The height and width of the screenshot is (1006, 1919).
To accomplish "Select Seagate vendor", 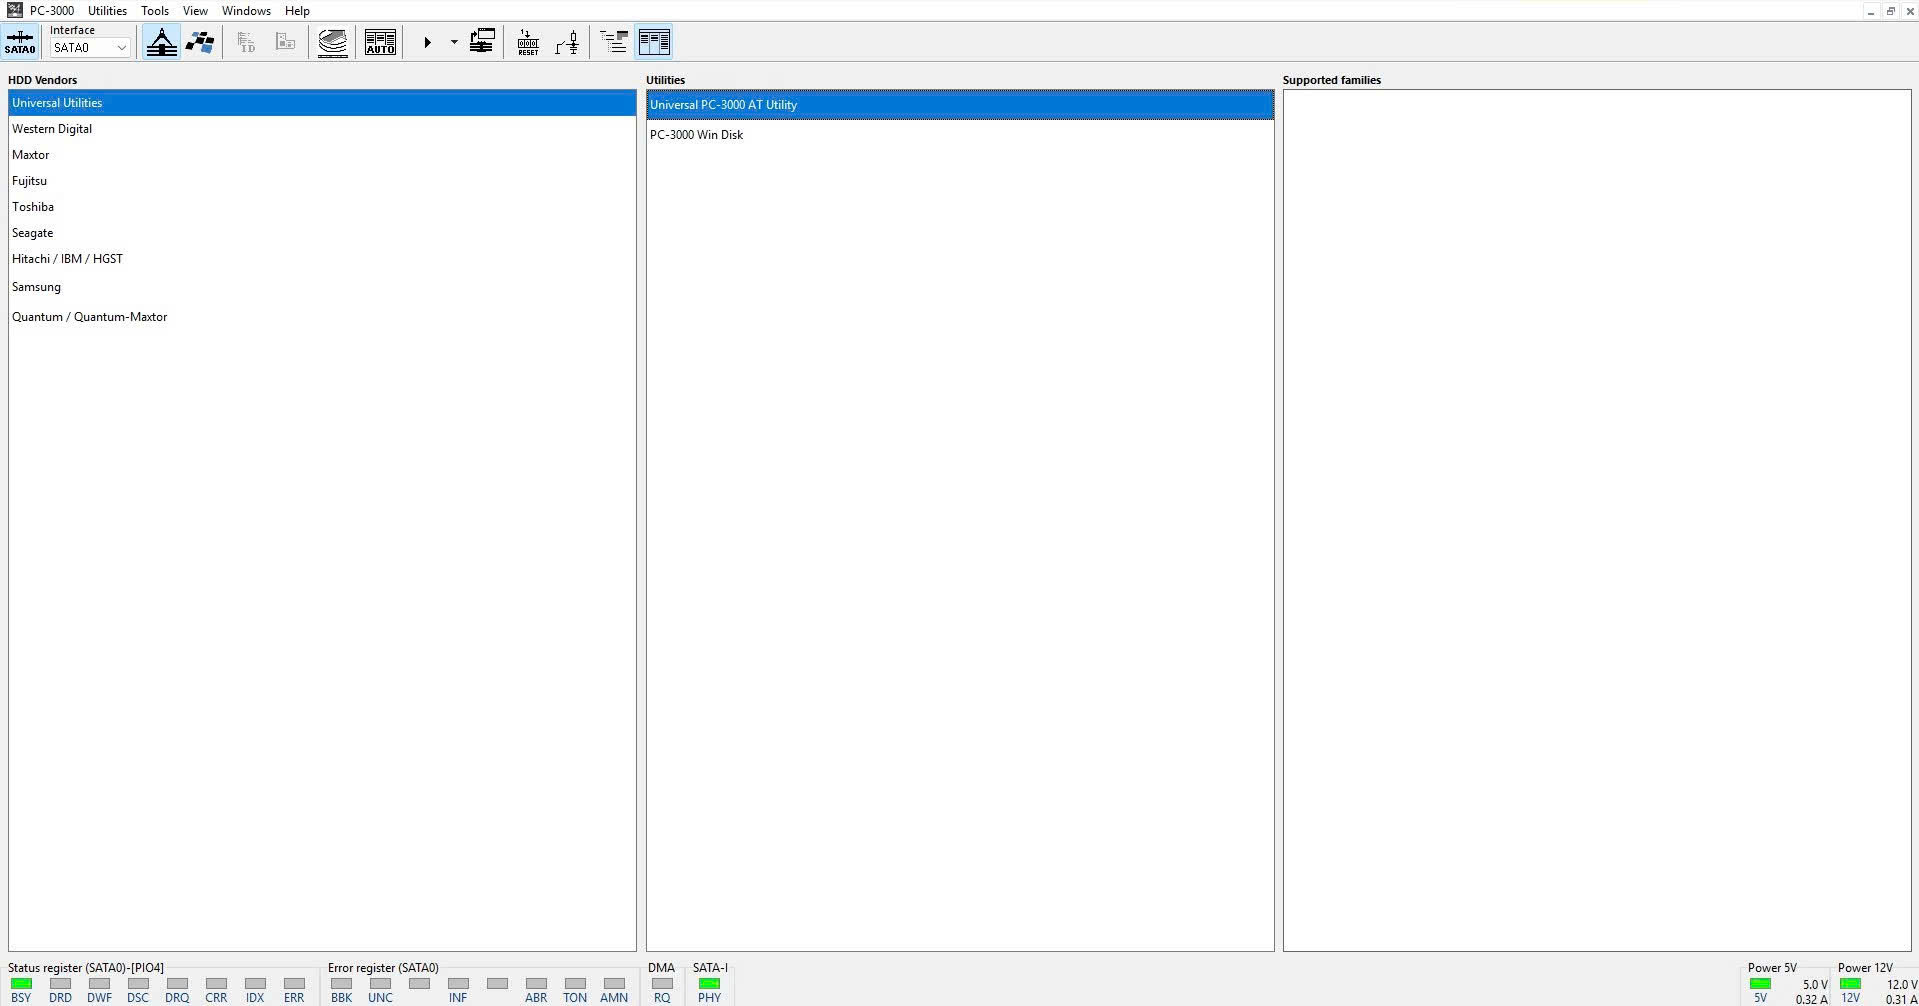I will (x=322, y=233).
